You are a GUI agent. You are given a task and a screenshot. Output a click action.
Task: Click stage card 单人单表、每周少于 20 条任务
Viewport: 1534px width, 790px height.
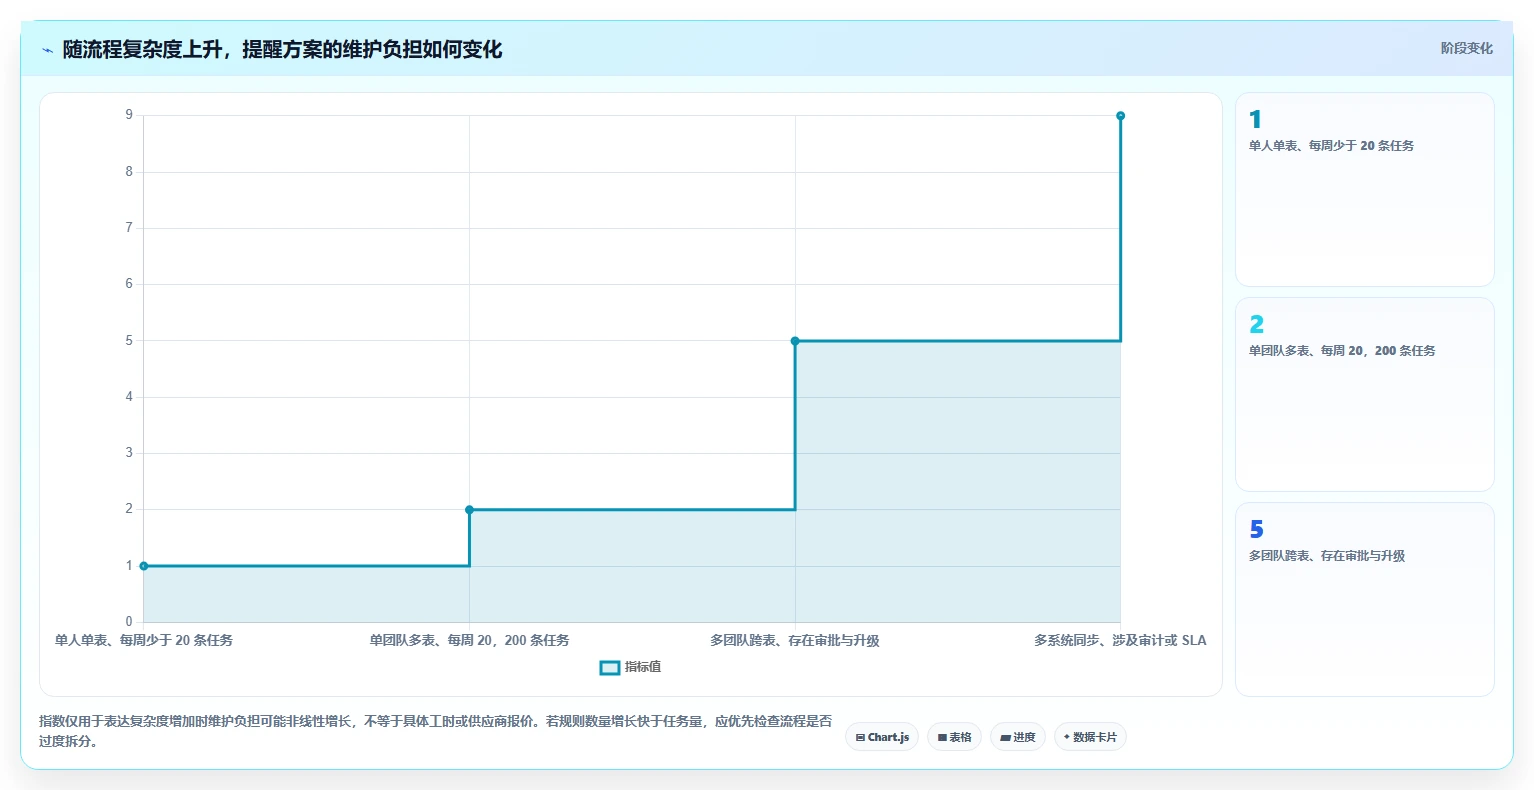coord(1364,190)
